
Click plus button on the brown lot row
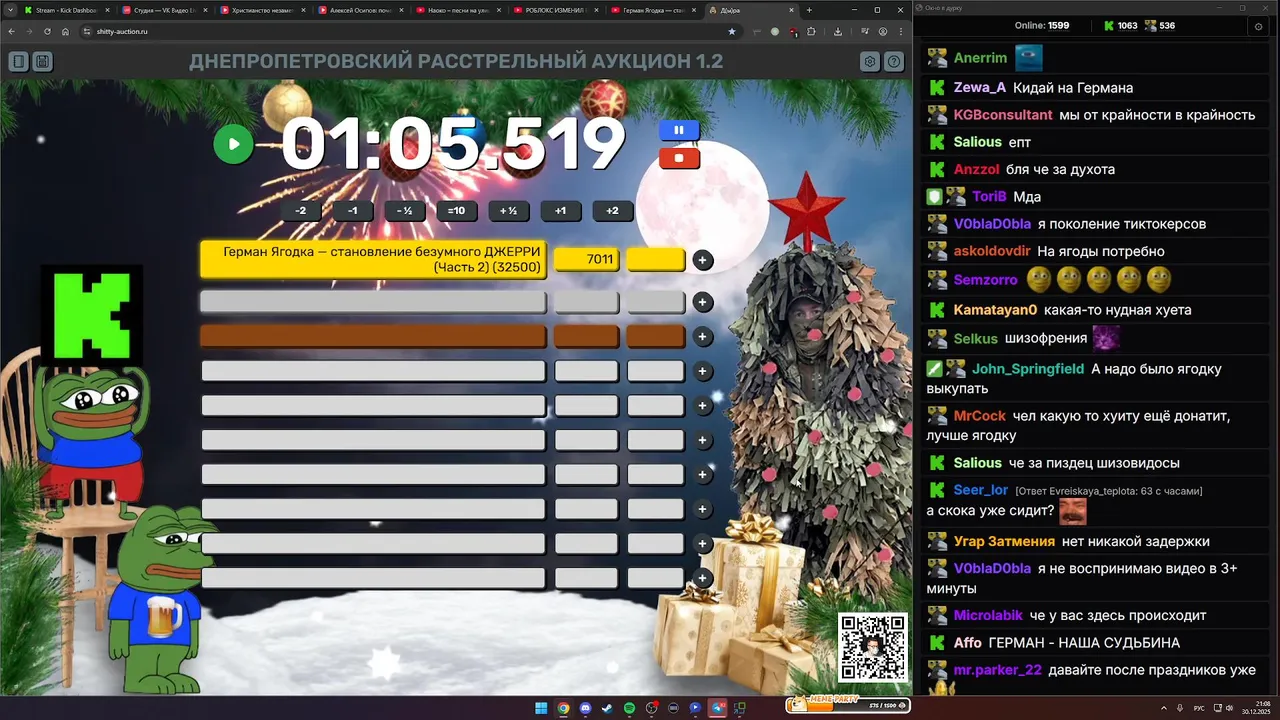tap(703, 337)
